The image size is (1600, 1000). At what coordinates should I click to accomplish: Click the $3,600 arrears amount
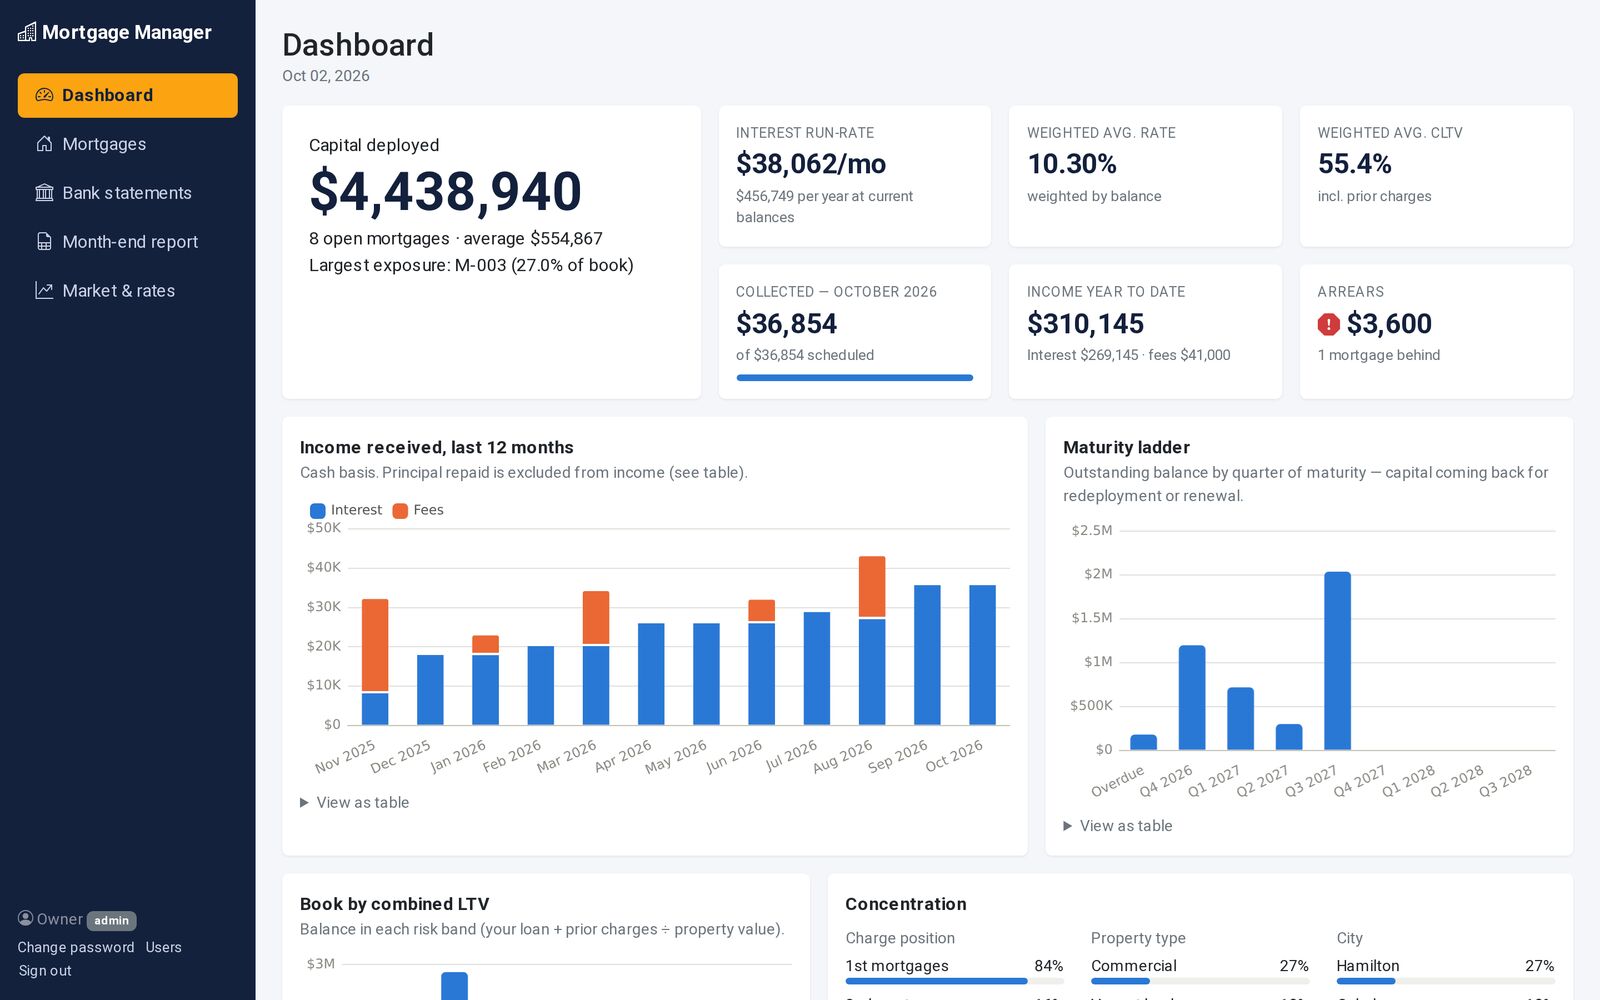point(1389,324)
